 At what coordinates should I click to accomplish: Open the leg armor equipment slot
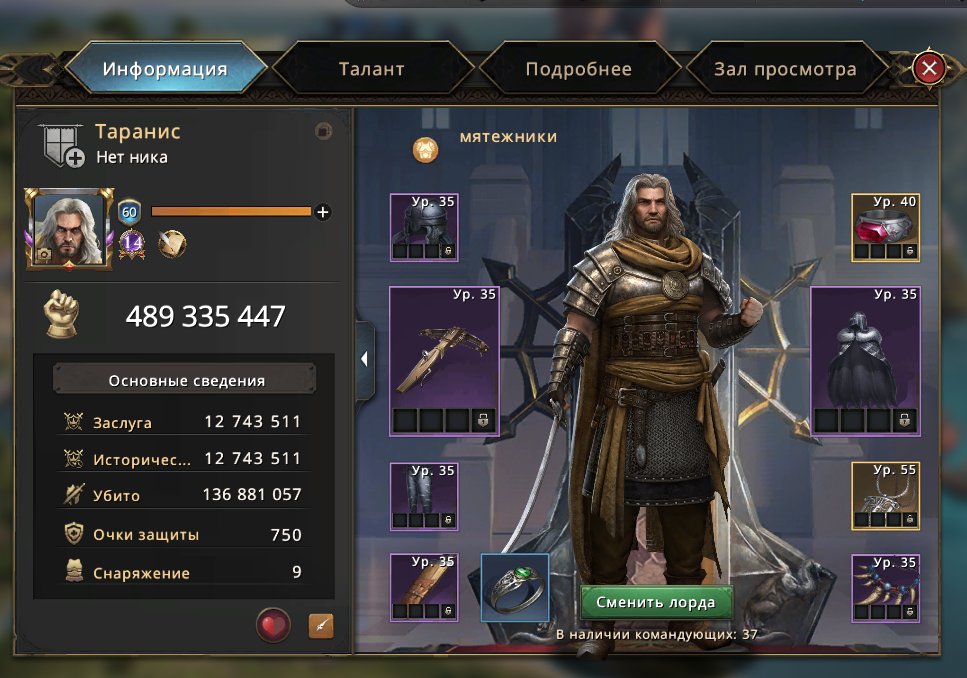pos(424,497)
